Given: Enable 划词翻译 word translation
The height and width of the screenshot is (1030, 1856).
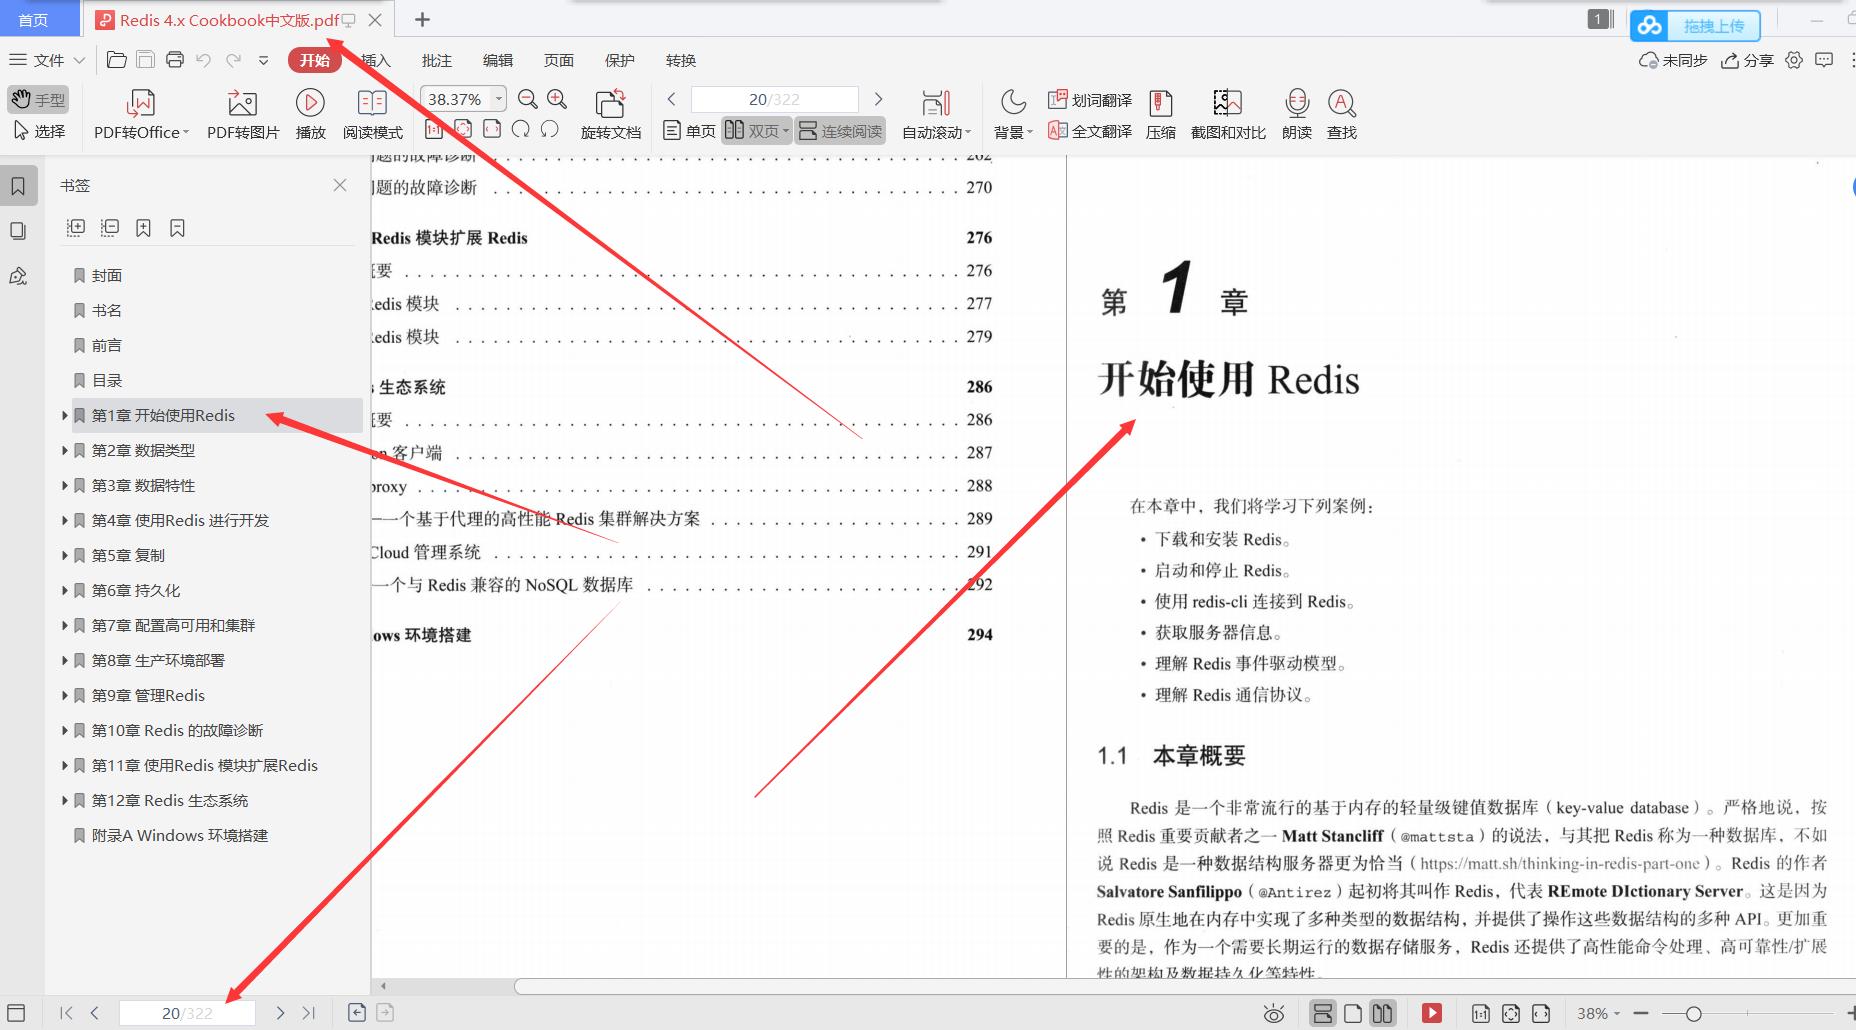Looking at the screenshot, I should click(1090, 100).
